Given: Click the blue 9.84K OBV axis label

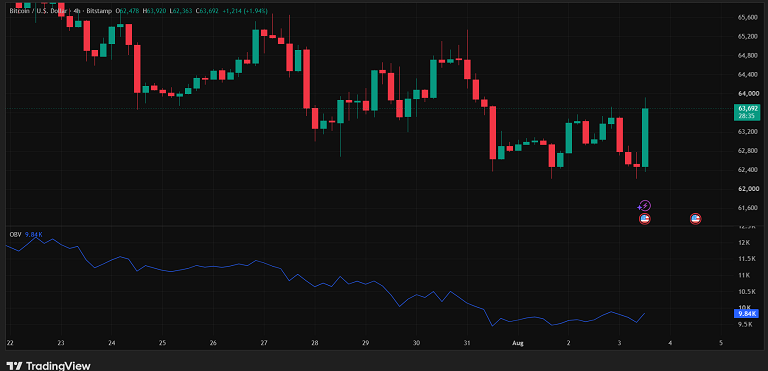Looking at the screenshot, I should [746, 314].
